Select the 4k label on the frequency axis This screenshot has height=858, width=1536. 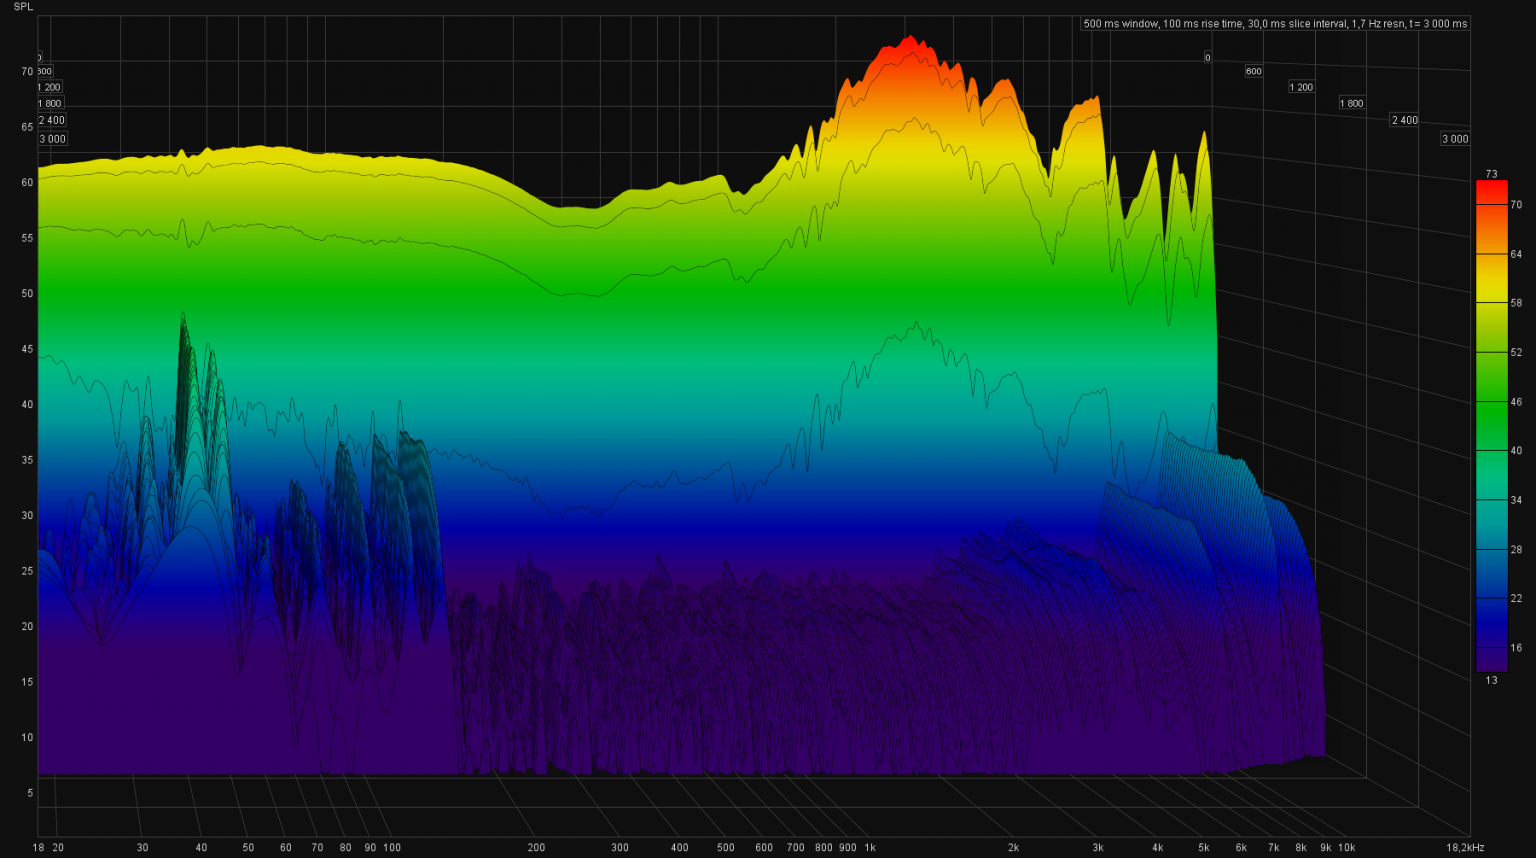pyautogui.click(x=1157, y=847)
